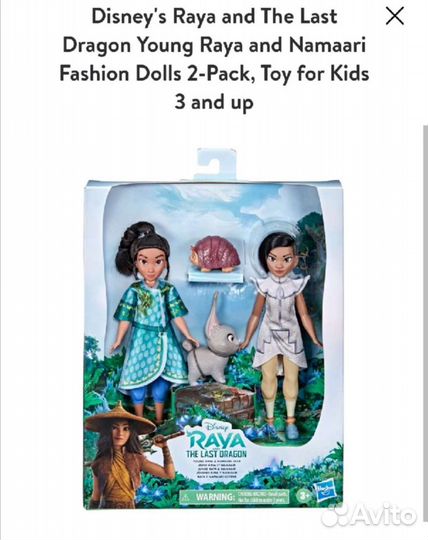The height and width of the screenshot is (540, 428).
Task: Click the adult Raya illustration with hat
Action: [x=128, y=455]
